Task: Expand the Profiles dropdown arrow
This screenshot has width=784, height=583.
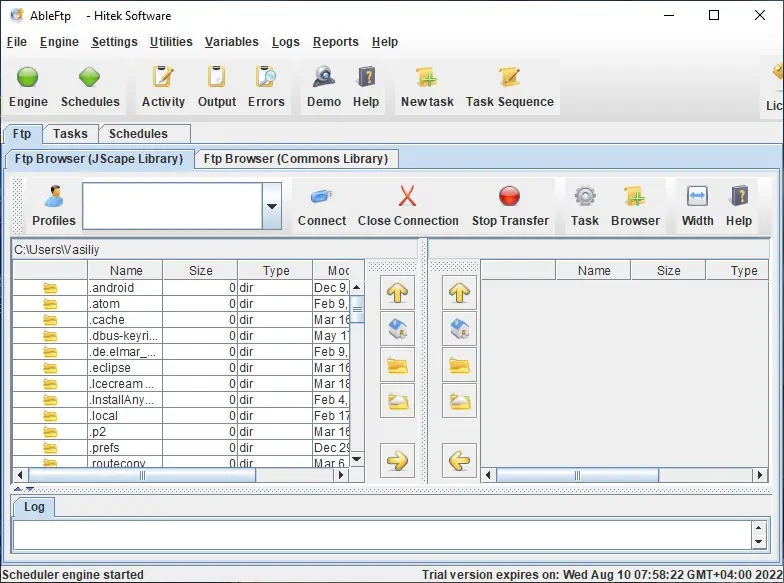Action: coord(272,206)
